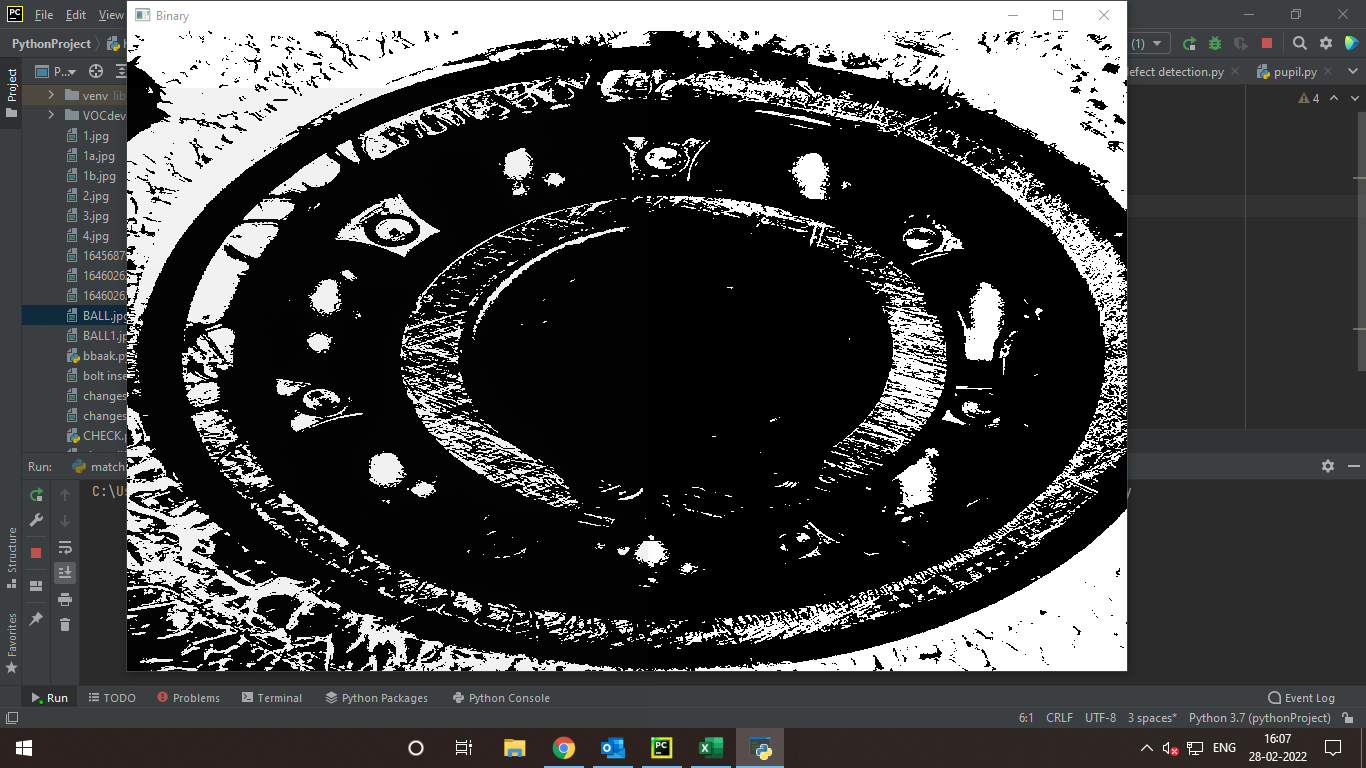Click the colorful Code With Me icon

pos(1352,44)
